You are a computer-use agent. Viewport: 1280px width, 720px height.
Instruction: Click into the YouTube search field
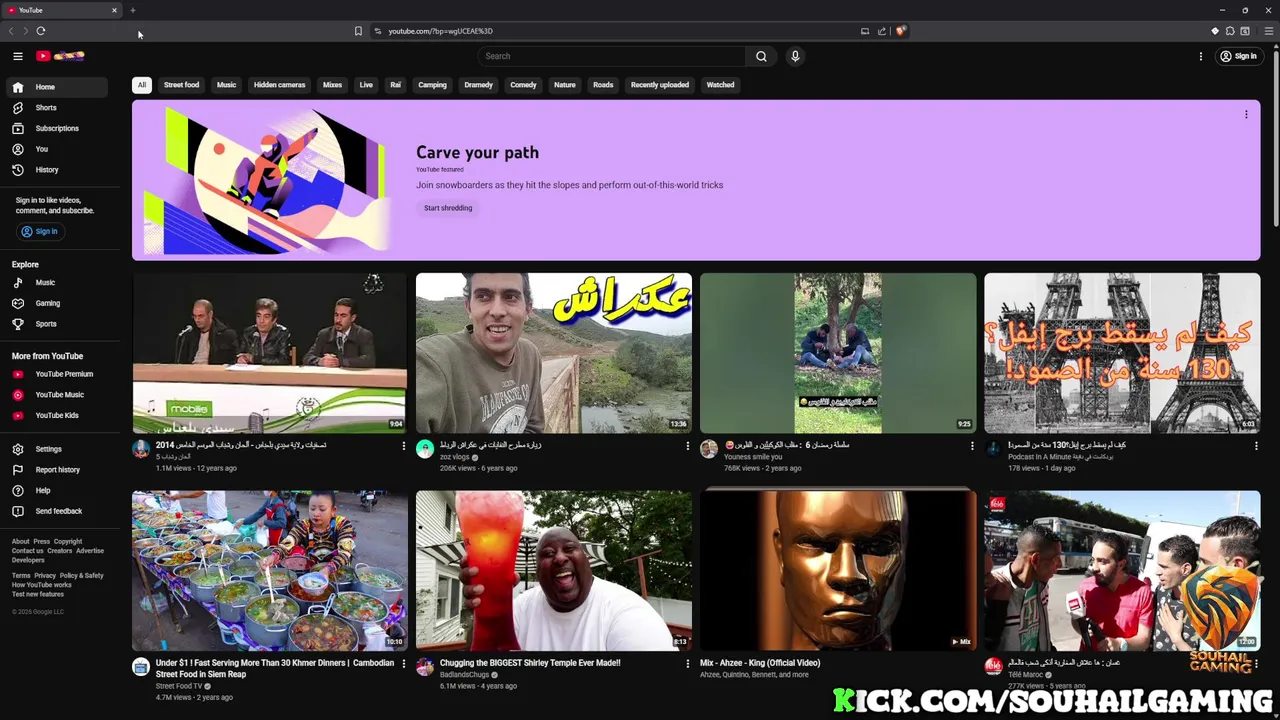click(610, 56)
